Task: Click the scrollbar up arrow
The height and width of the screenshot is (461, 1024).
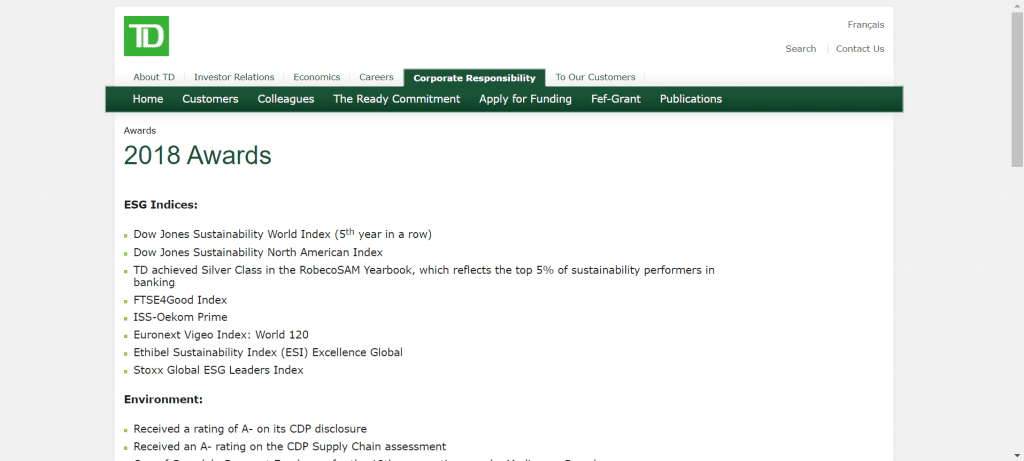Action: [1017, 6]
